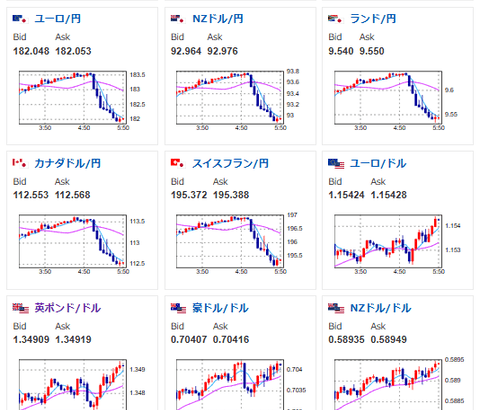The height and width of the screenshot is (410, 480).
Task: Open the ユーロ/円 currency pair link
Action: (58, 19)
